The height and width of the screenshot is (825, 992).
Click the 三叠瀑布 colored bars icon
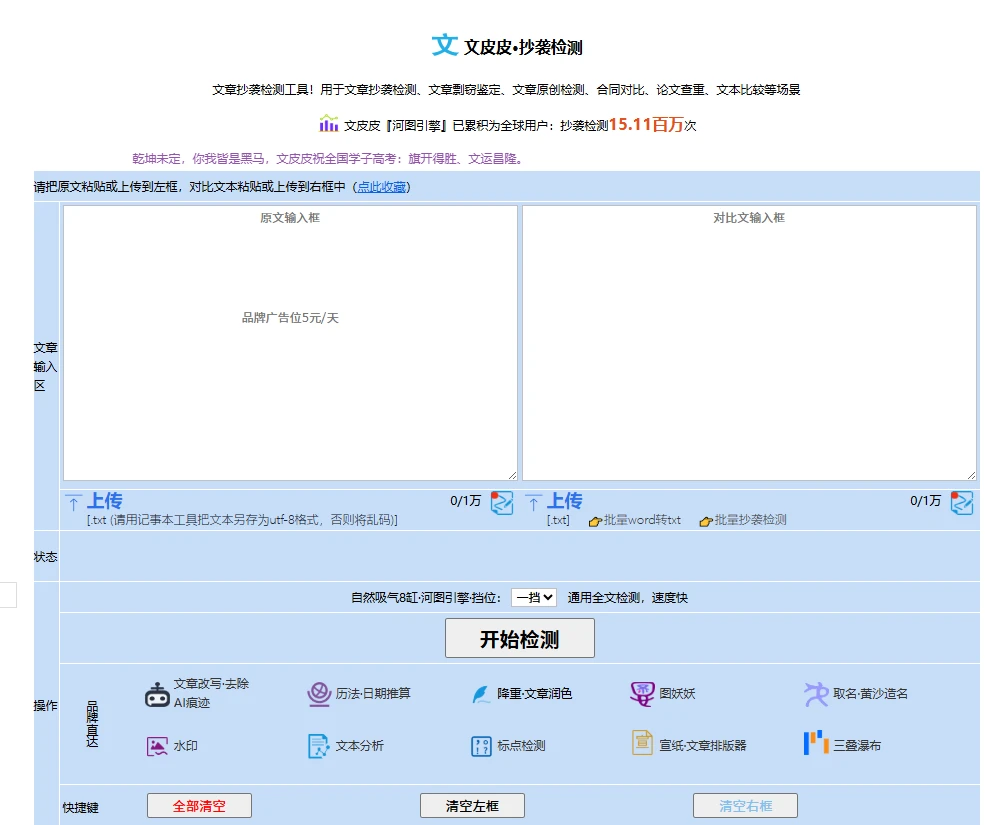(816, 743)
